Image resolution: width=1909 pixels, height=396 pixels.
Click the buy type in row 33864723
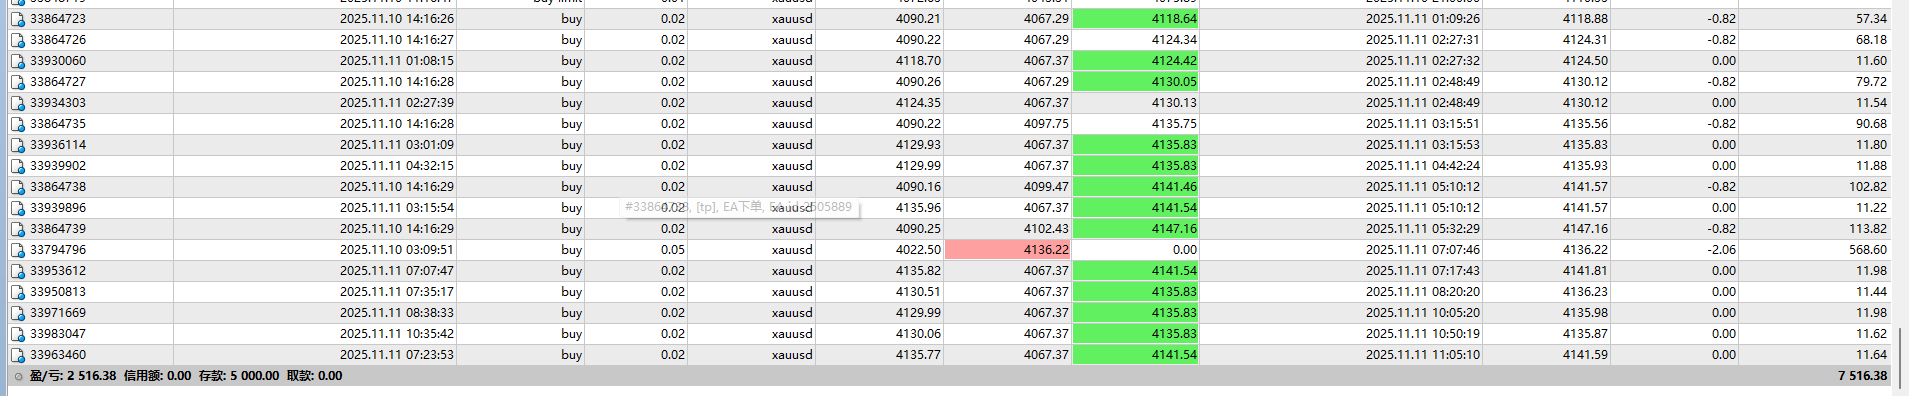pos(571,19)
